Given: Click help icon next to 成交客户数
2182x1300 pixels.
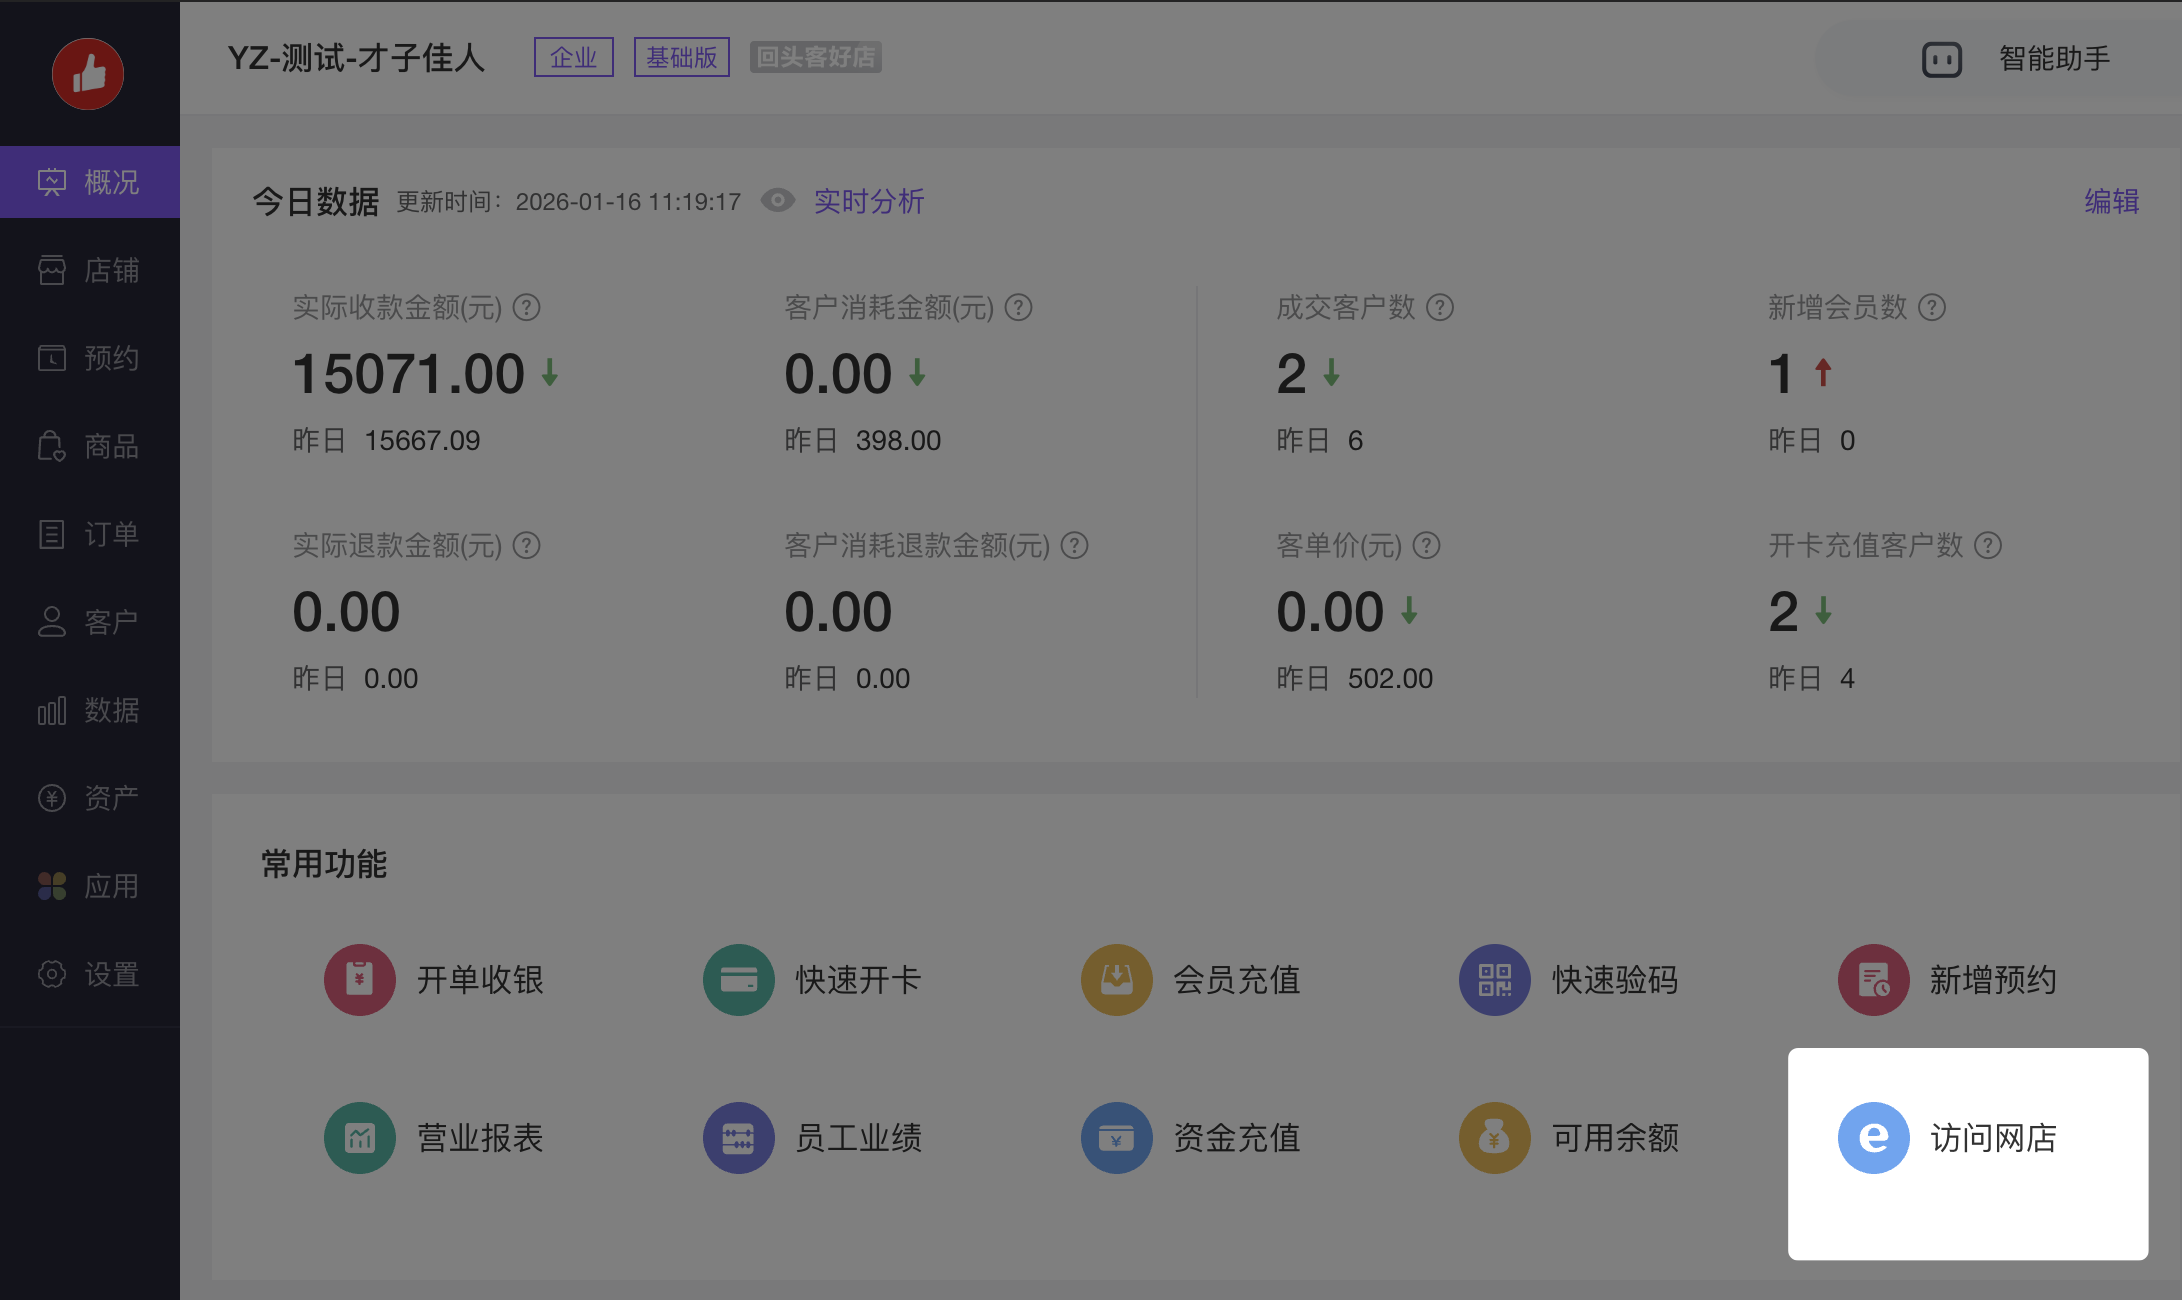Looking at the screenshot, I should coord(1440,308).
